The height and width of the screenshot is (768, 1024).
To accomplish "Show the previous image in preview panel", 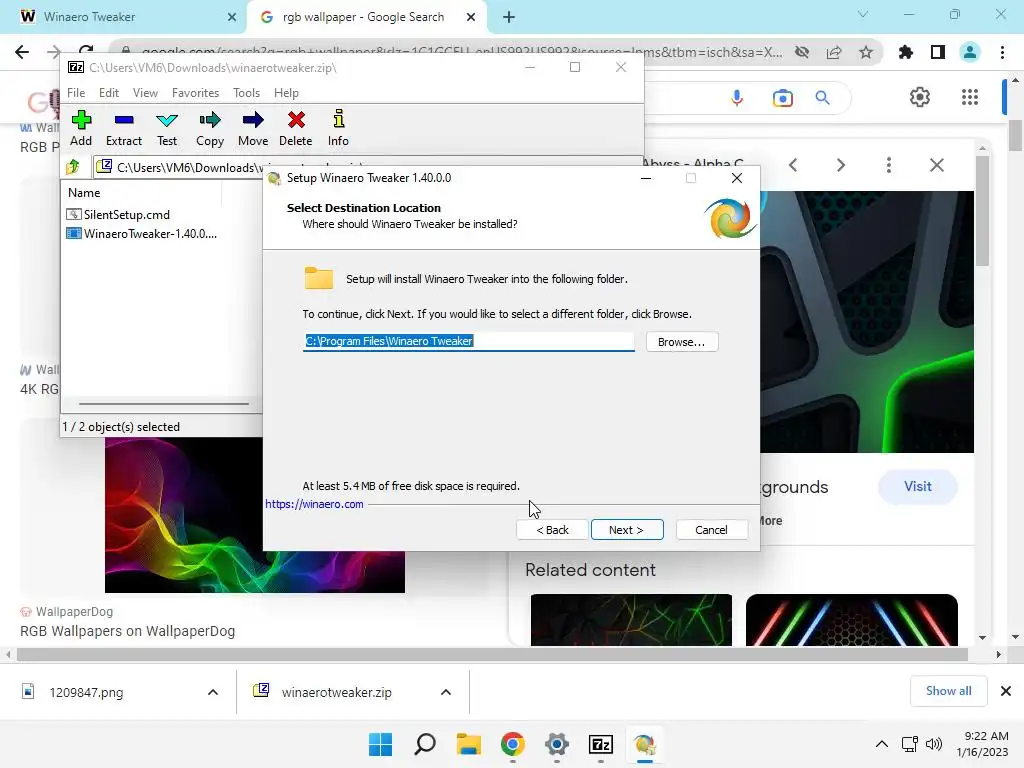I will coord(793,165).
